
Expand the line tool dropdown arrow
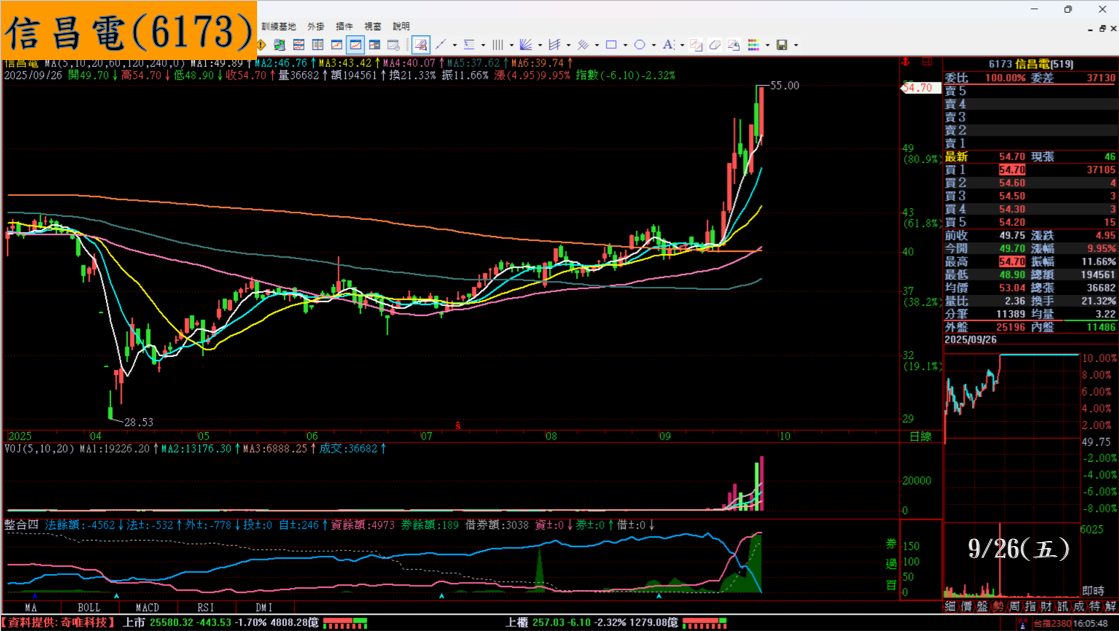[455, 45]
